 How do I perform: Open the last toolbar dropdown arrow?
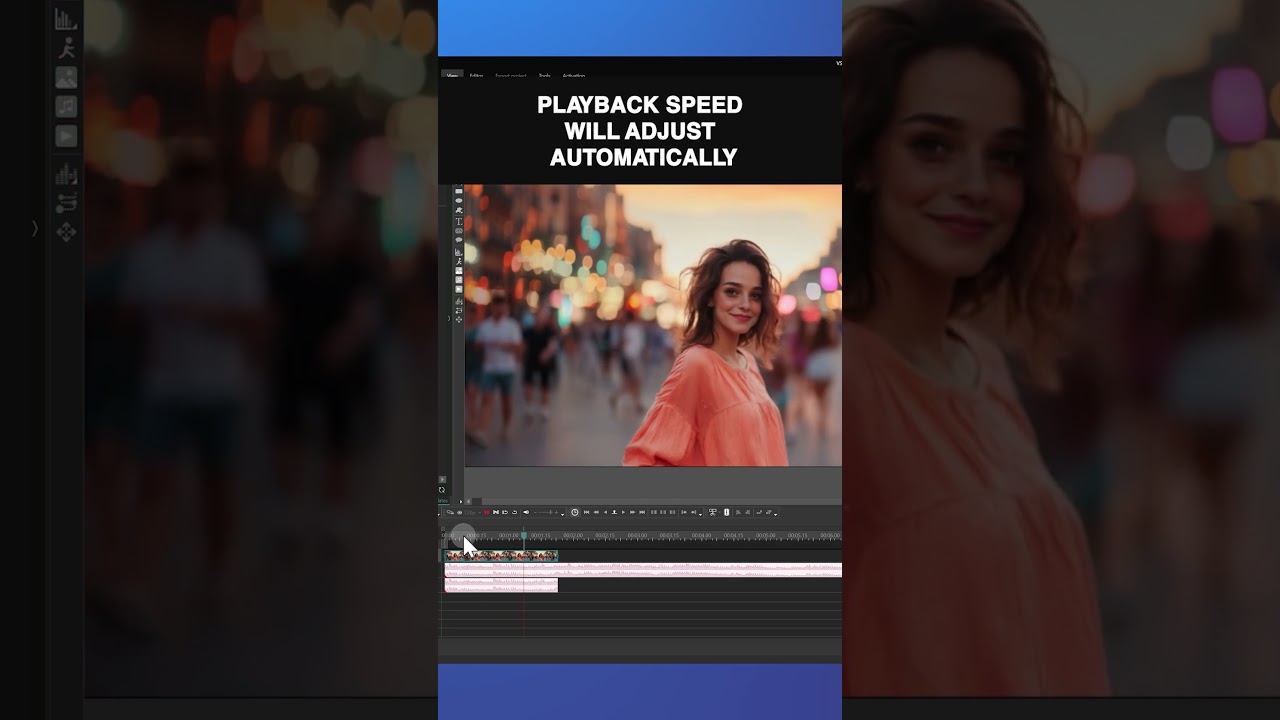click(x=775, y=514)
